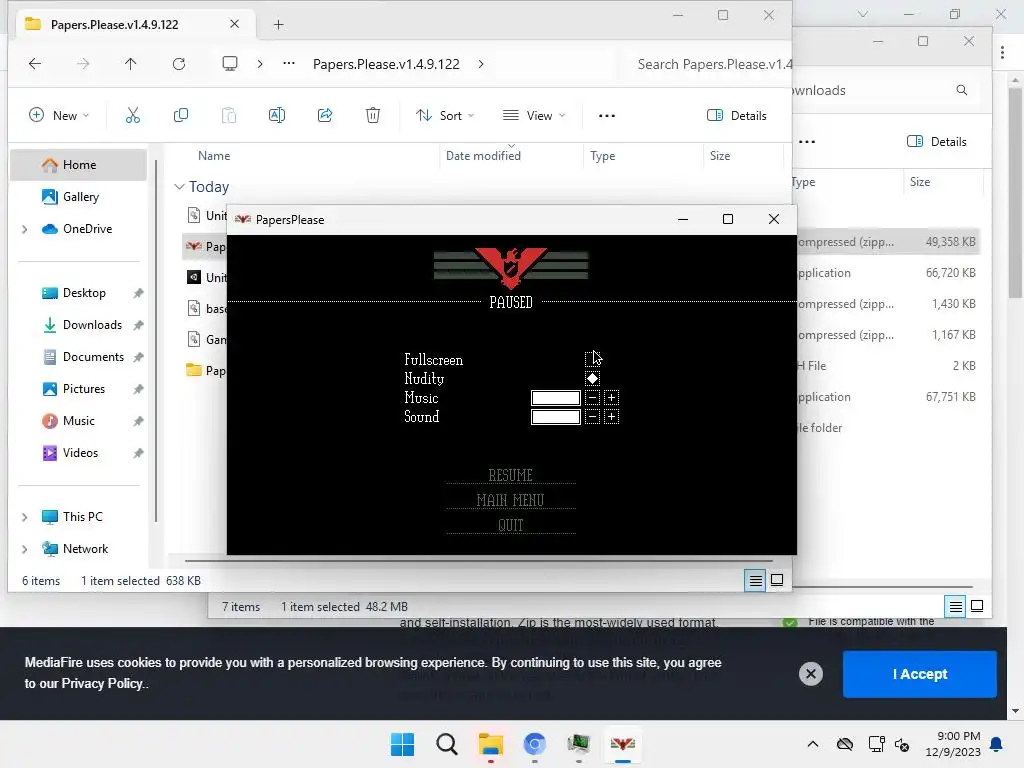Viewport: 1024px width, 768px height.
Task: Switch to large thumbnails view in front window
Action: click(777, 580)
